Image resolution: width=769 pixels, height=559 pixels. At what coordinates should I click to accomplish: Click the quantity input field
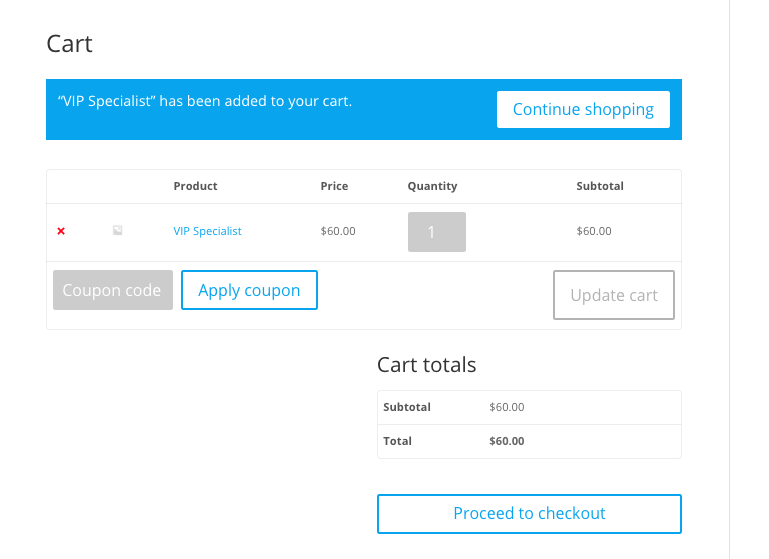[x=436, y=232]
